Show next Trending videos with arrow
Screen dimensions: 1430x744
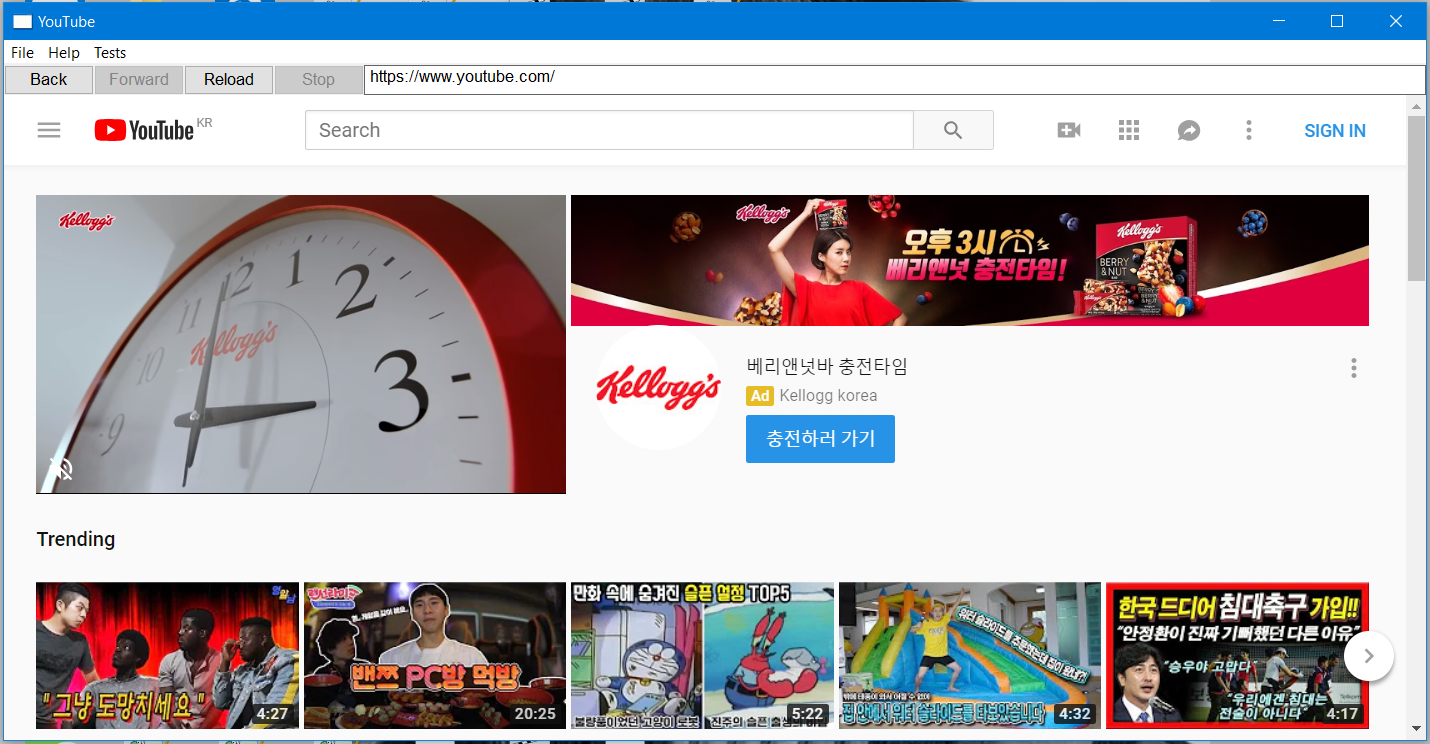click(x=1369, y=656)
